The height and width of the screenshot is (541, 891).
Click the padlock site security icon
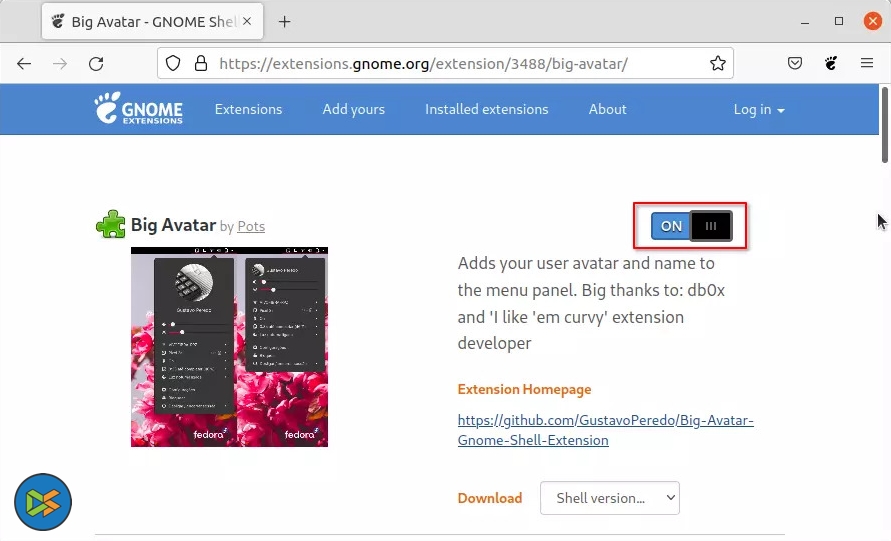(201, 63)
